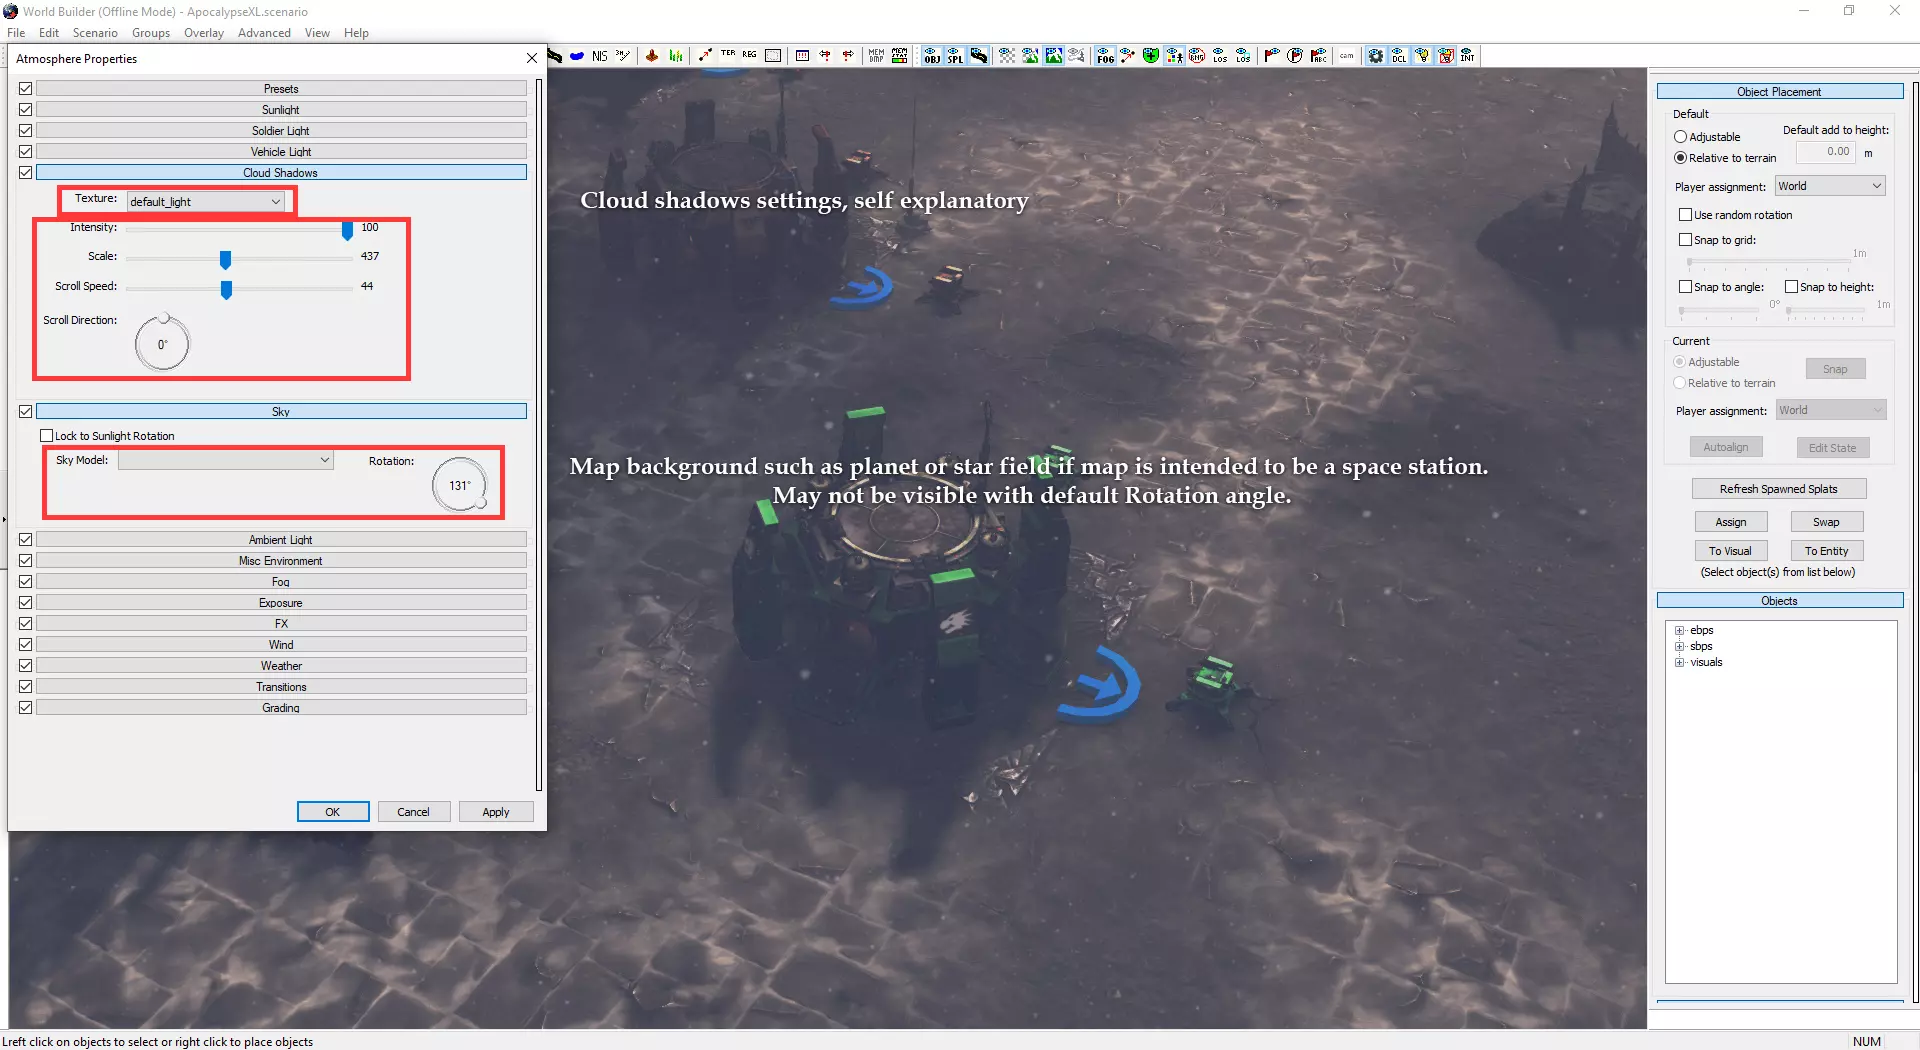This screenshot has width=1920, height=1050.
Task: Toggle the green shield overlay icon
Action: [x=1151, y=56]
